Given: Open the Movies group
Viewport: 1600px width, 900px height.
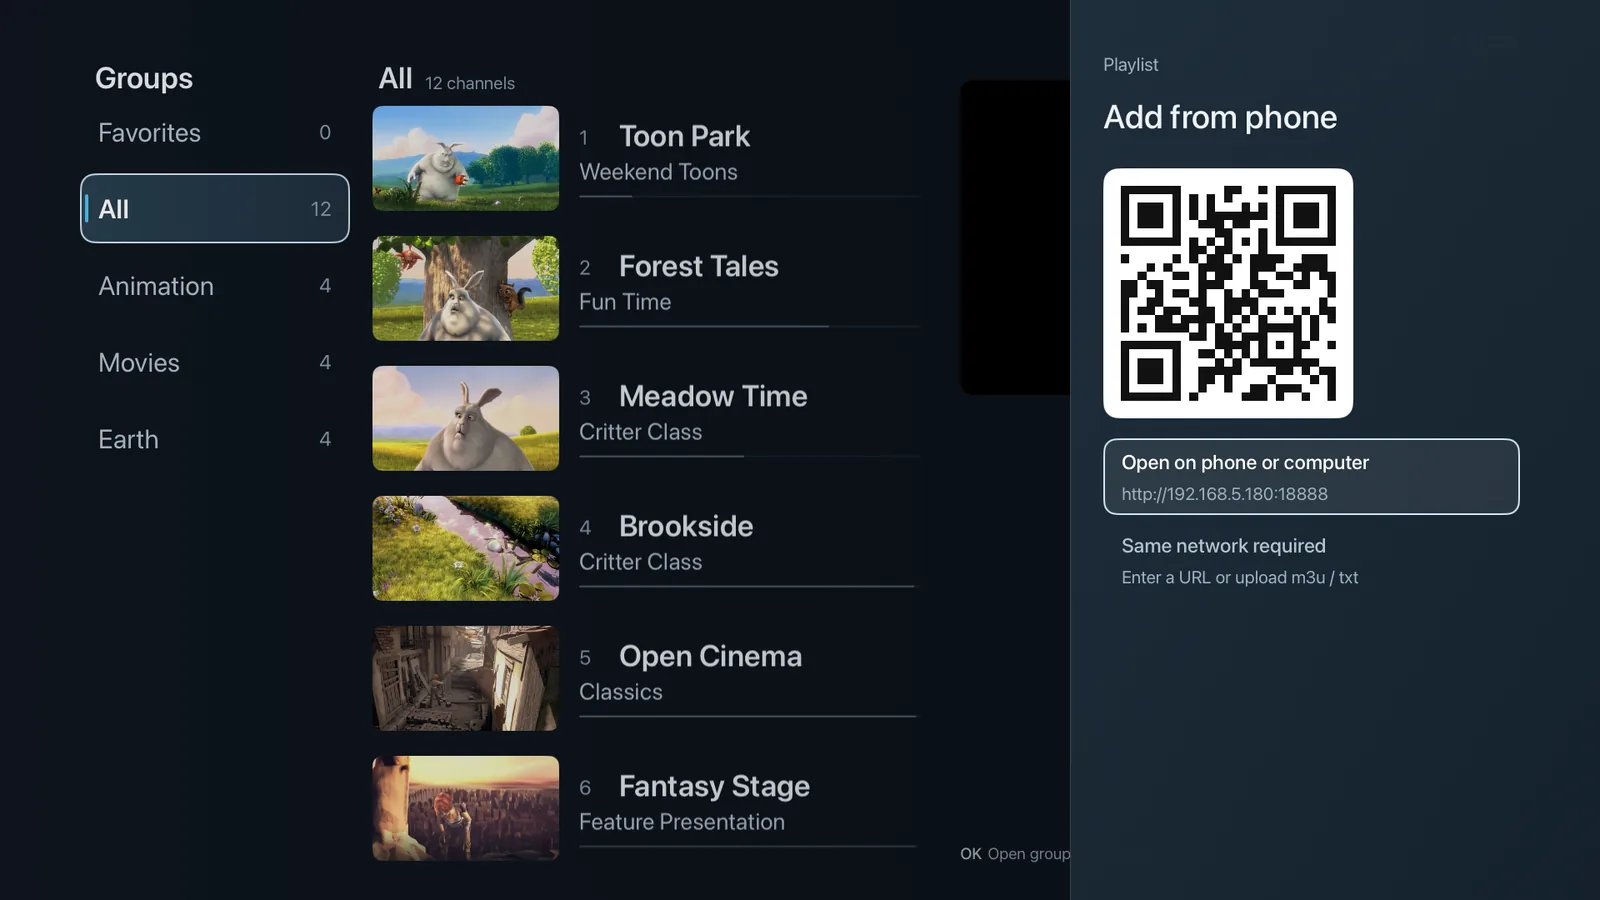Looking at the screenshot, I should [214, 363].
